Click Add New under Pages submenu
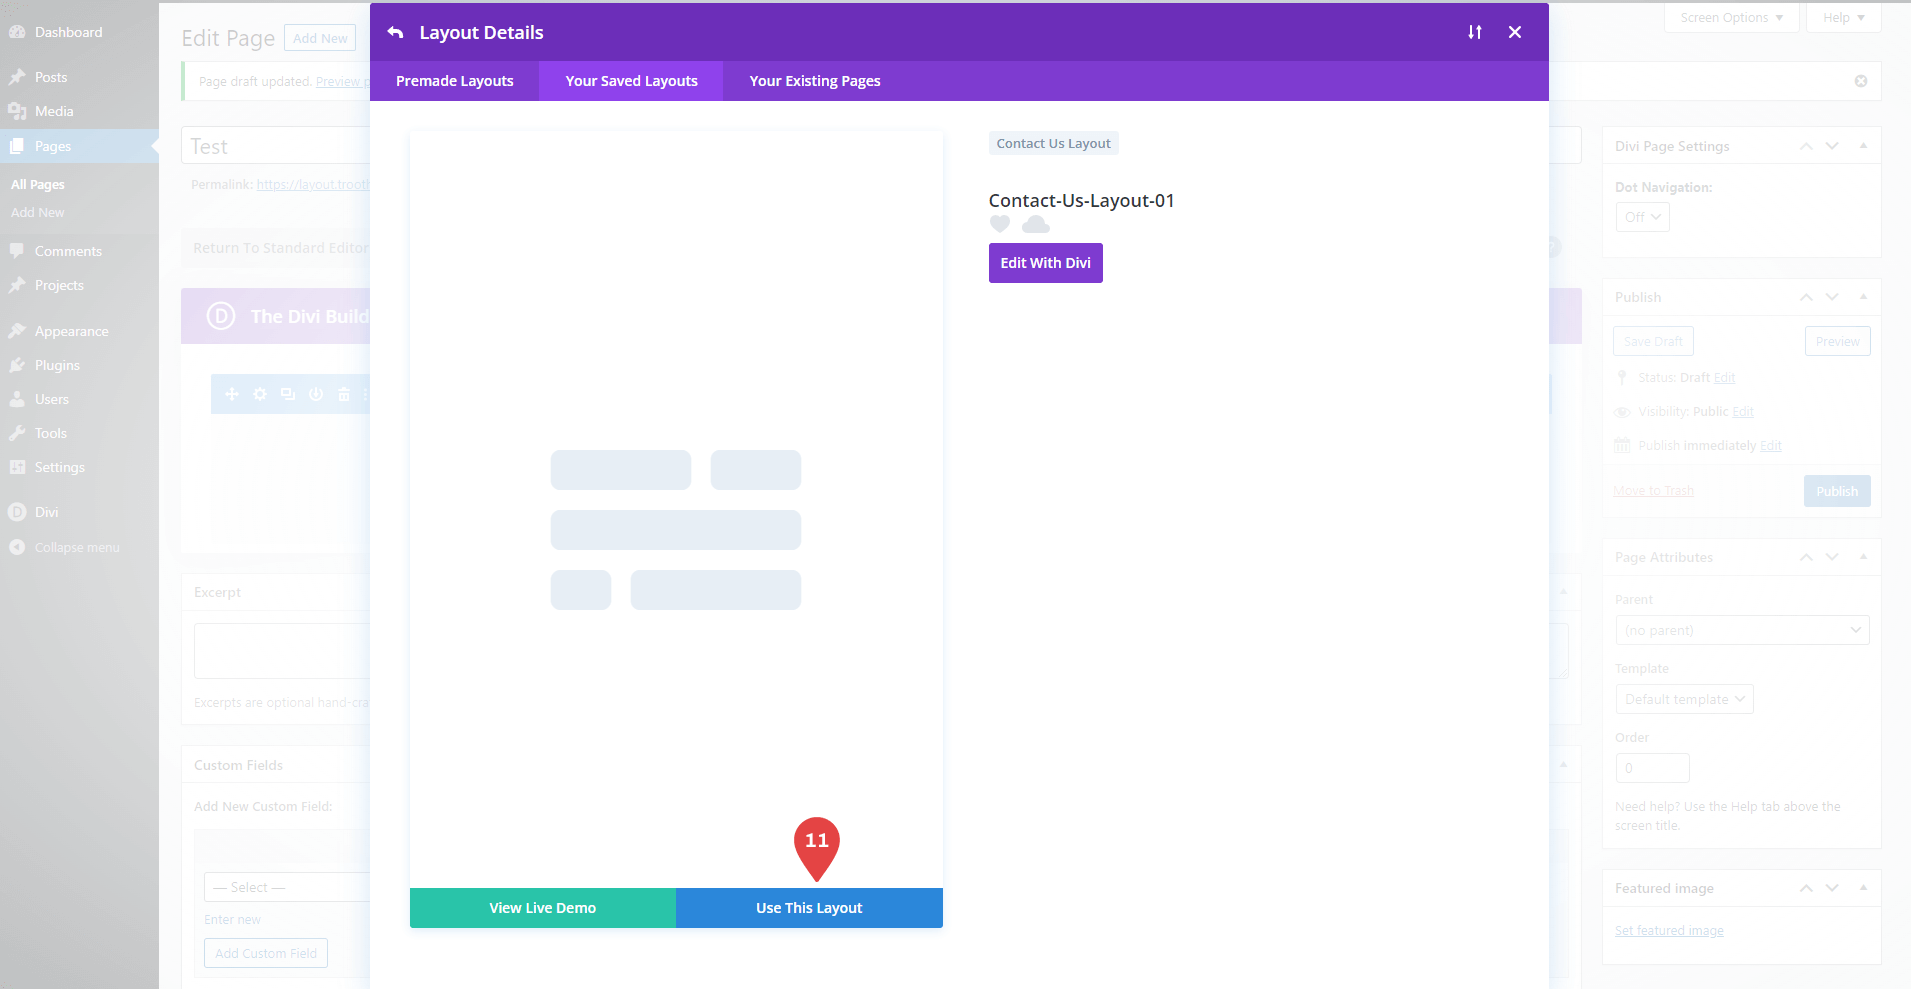1911x989 pixels. pyautogui.click(x=38, y=212)
